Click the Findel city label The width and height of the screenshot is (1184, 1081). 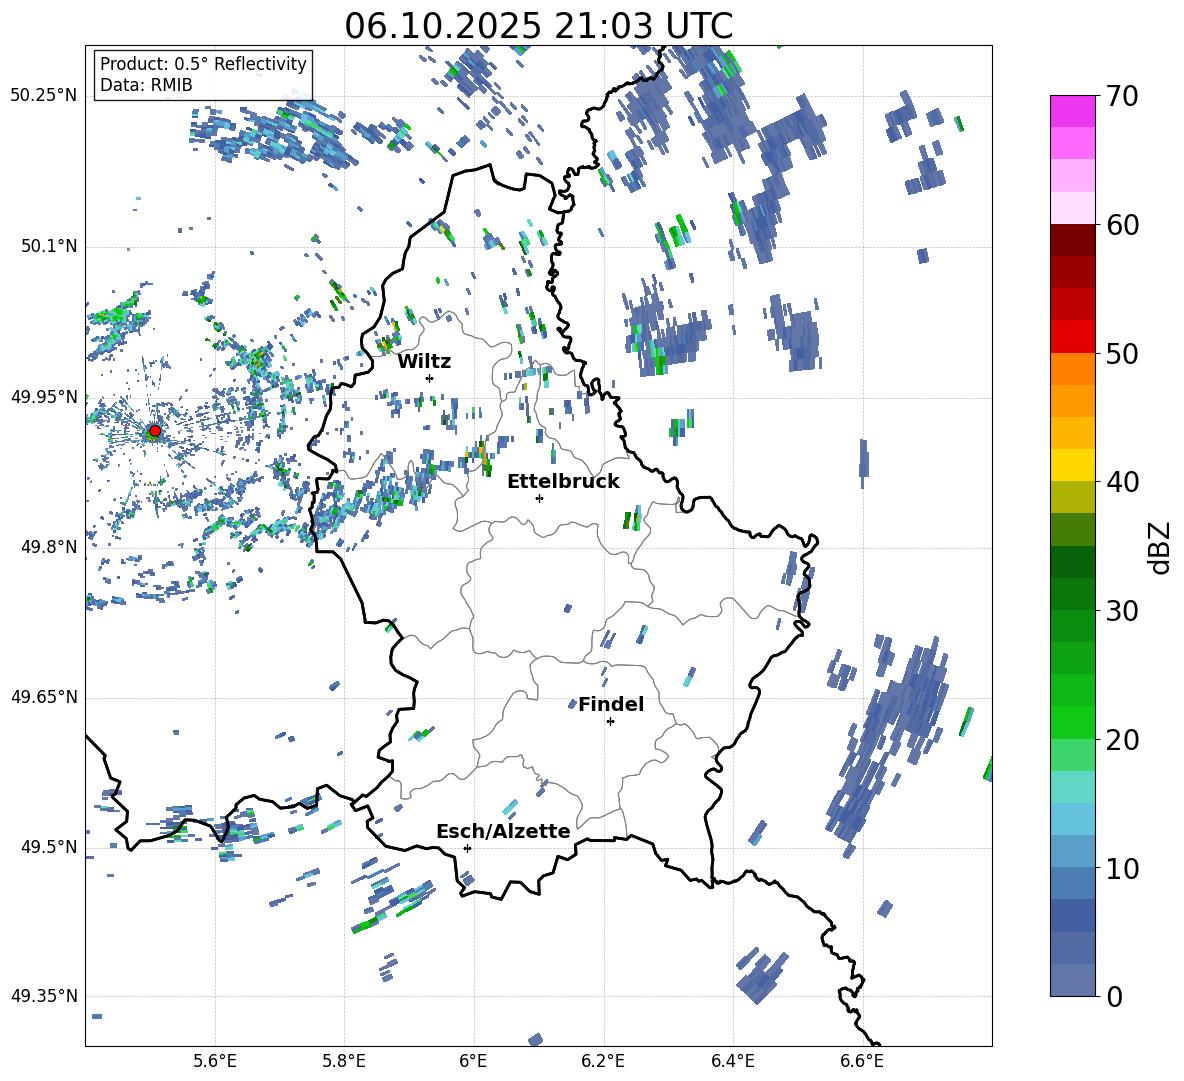611,705
